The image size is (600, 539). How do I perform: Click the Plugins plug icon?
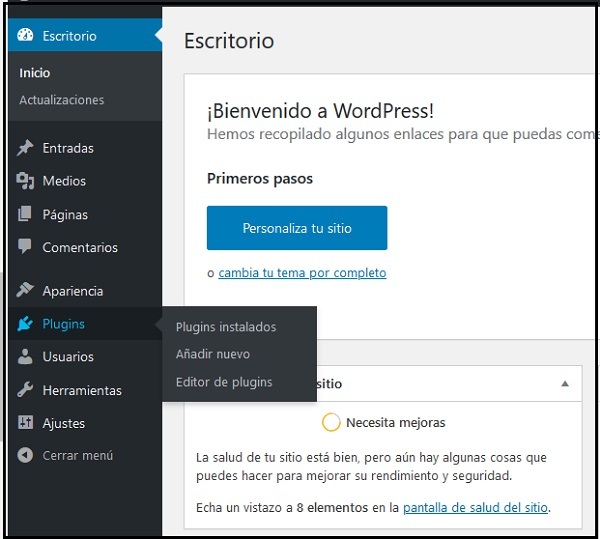coord(25,324)
